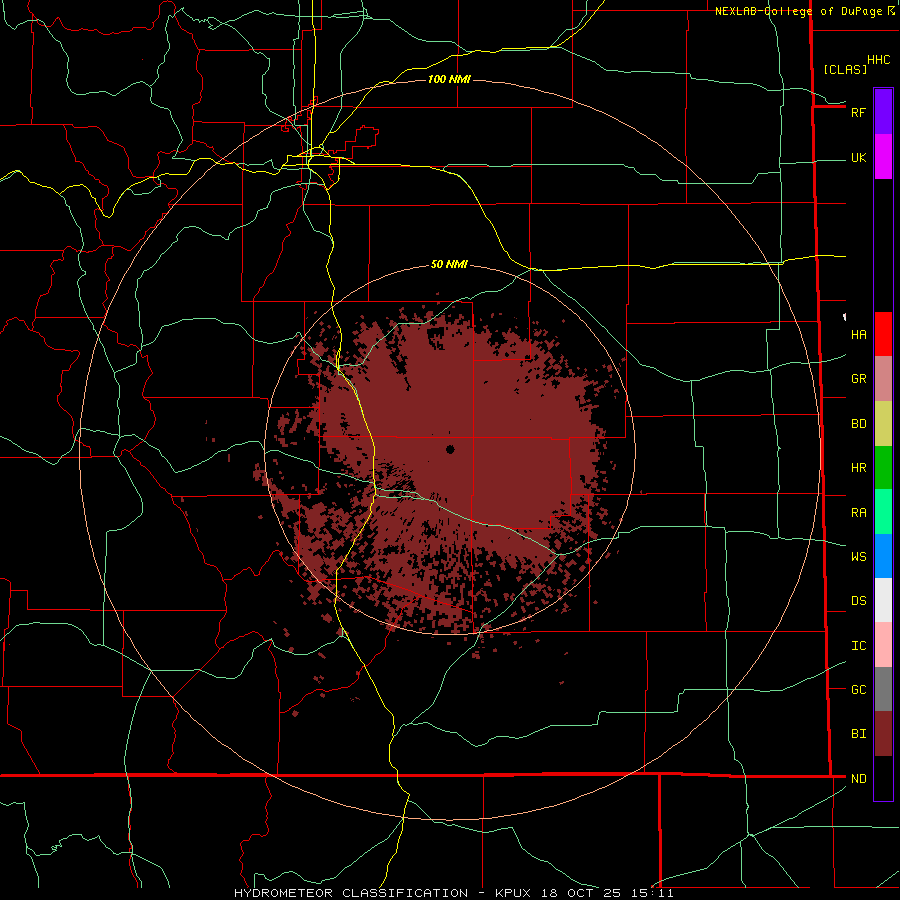The width and height of the screenshot is (900, 900).
Task: Click the RA light green legend swatch
Action: [x=883, y=512]
